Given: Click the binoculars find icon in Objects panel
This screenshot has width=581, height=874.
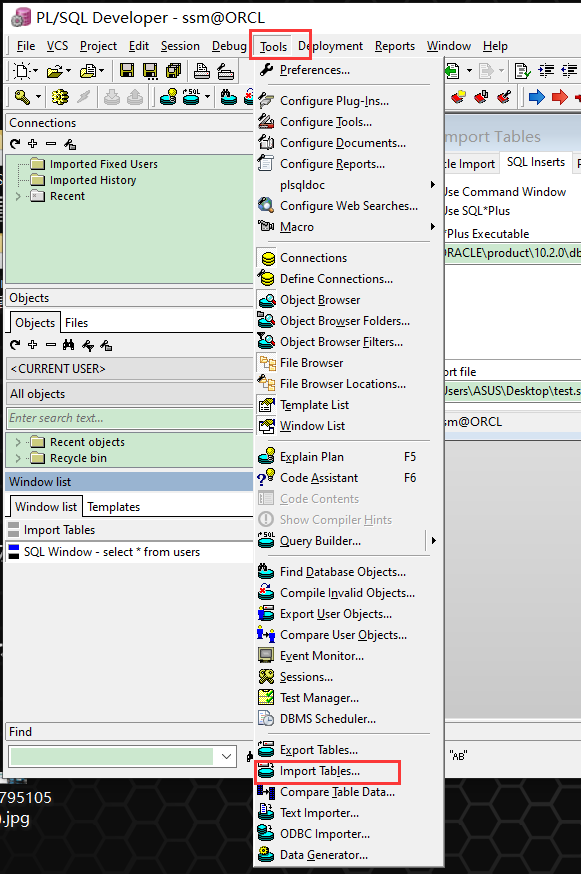Looking at the screenshot, I should [69, 345].
